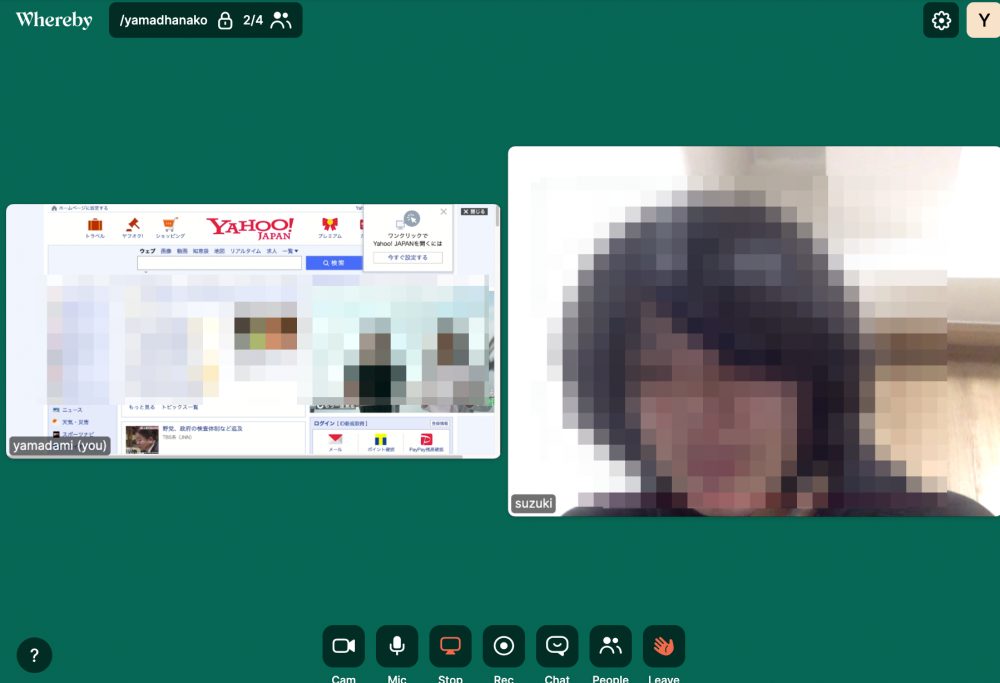Click the Whereby logo
Image resolution: width=1000 pixels, height=683 pixels.
54,20
